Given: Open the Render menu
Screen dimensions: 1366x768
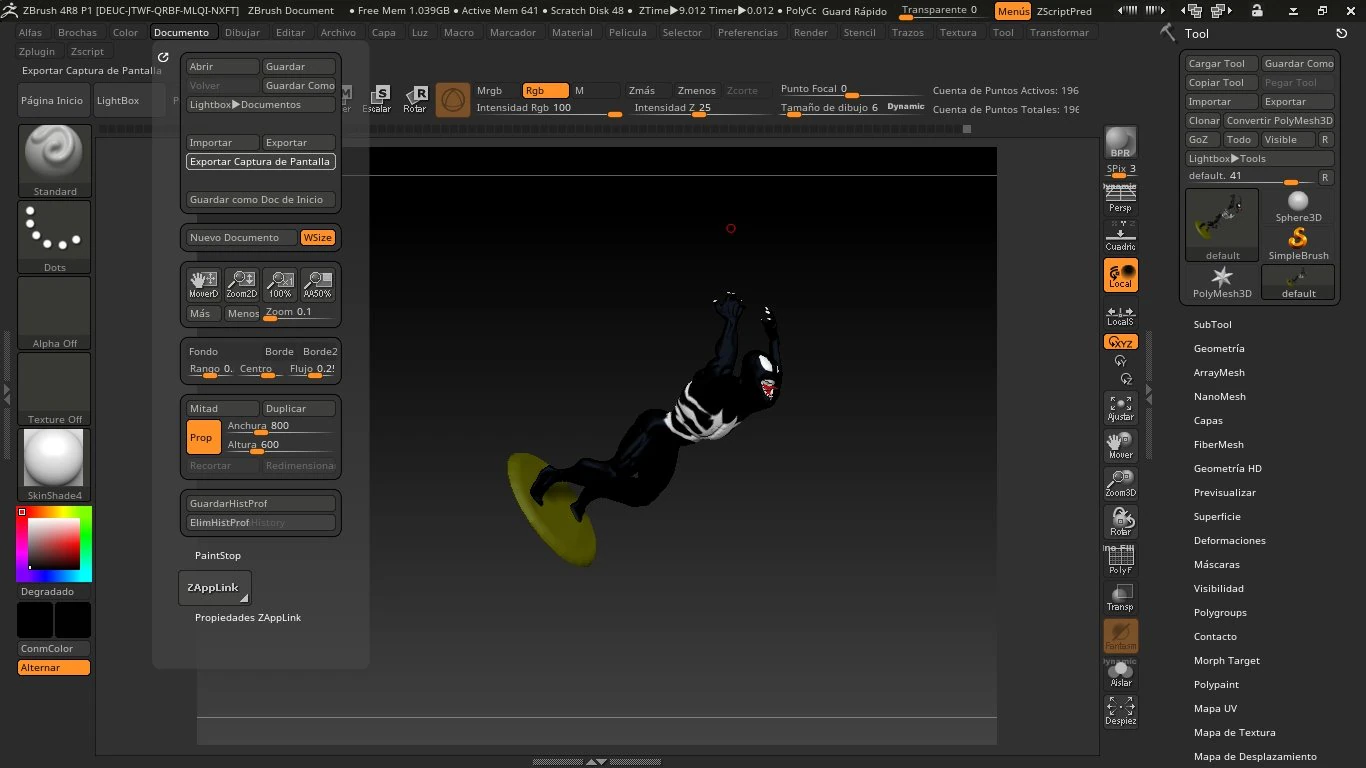Looking at the screenshot, I should 811,33.
